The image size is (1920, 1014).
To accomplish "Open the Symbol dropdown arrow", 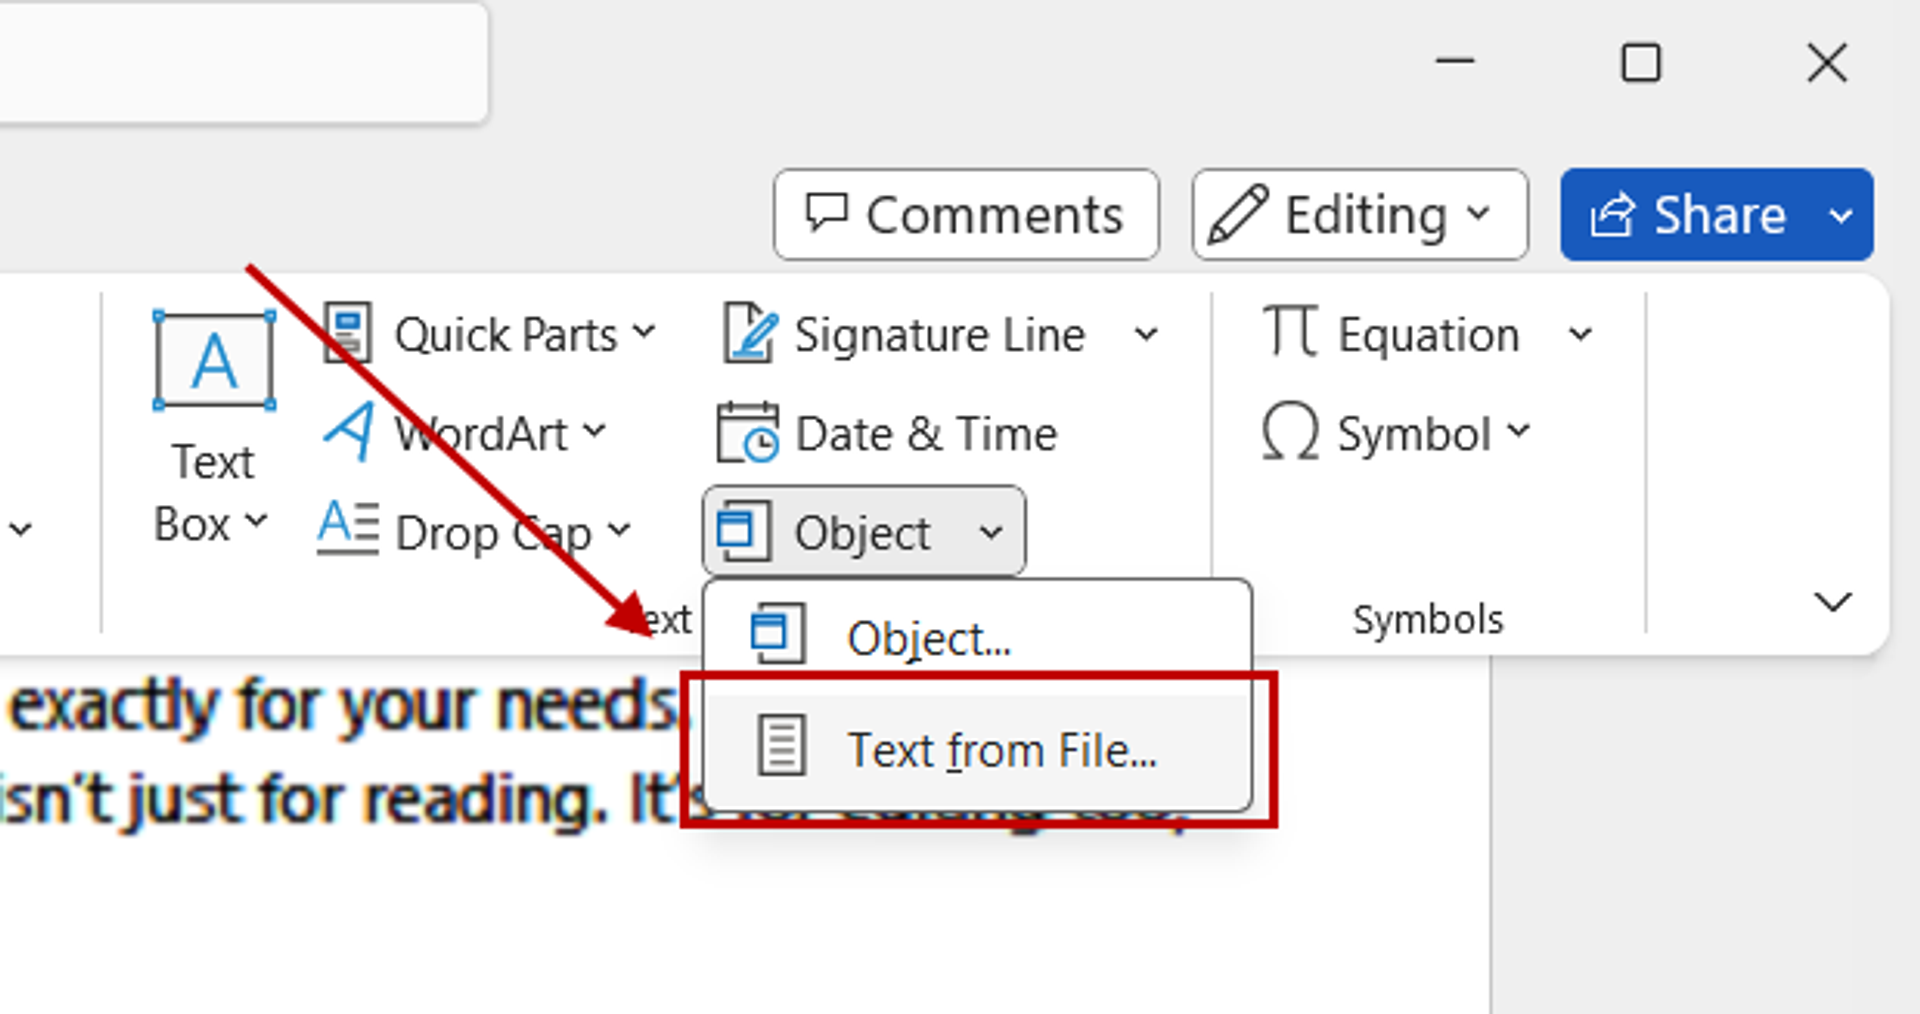I will tap(1521, 433).
